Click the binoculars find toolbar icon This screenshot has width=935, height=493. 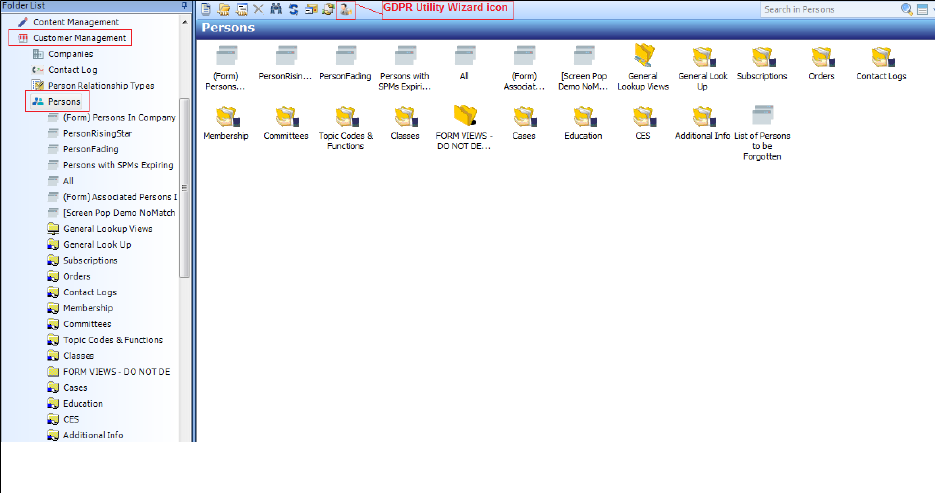click(x=276, y=9)
